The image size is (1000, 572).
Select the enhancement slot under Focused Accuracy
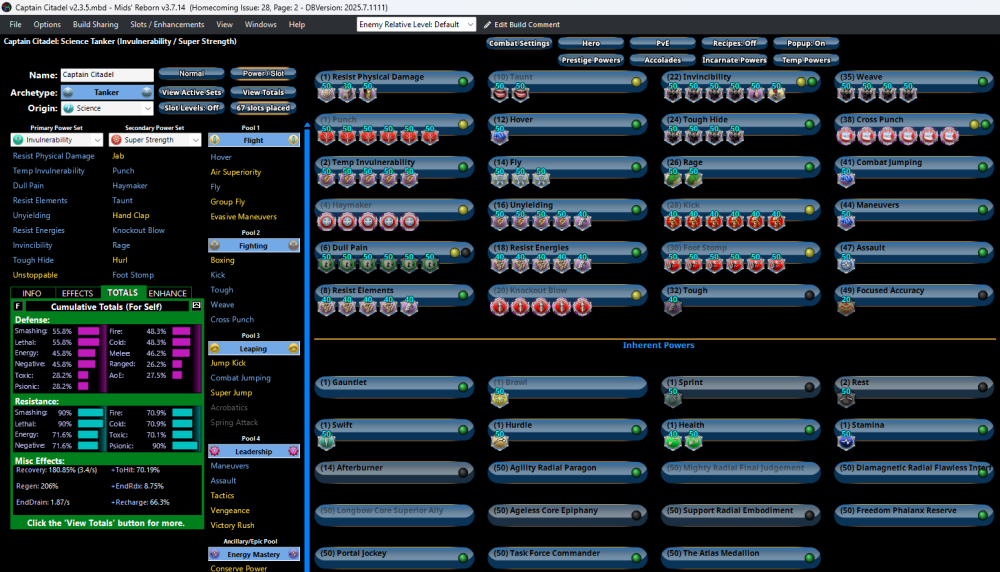(x=847, y=308)
